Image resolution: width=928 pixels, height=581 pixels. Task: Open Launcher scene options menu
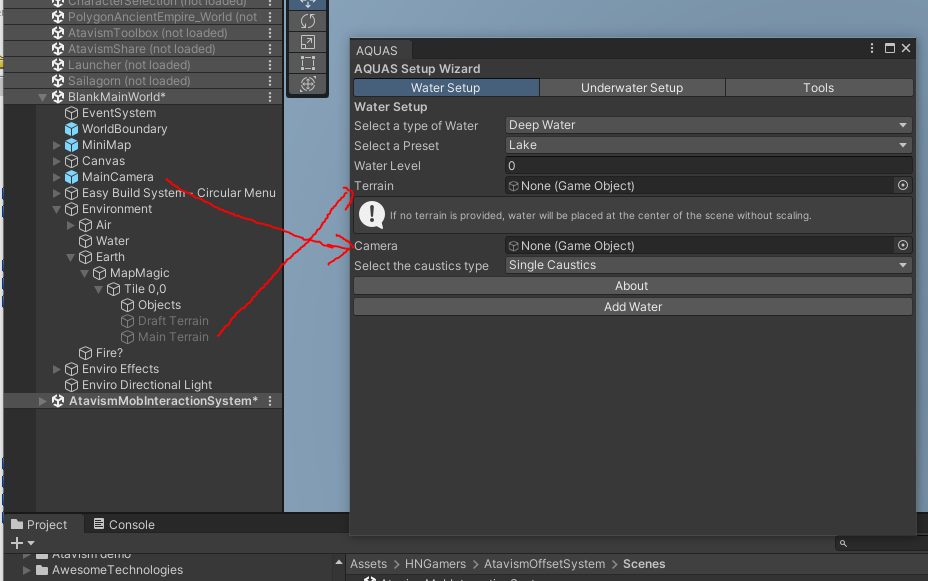point(270,64)
